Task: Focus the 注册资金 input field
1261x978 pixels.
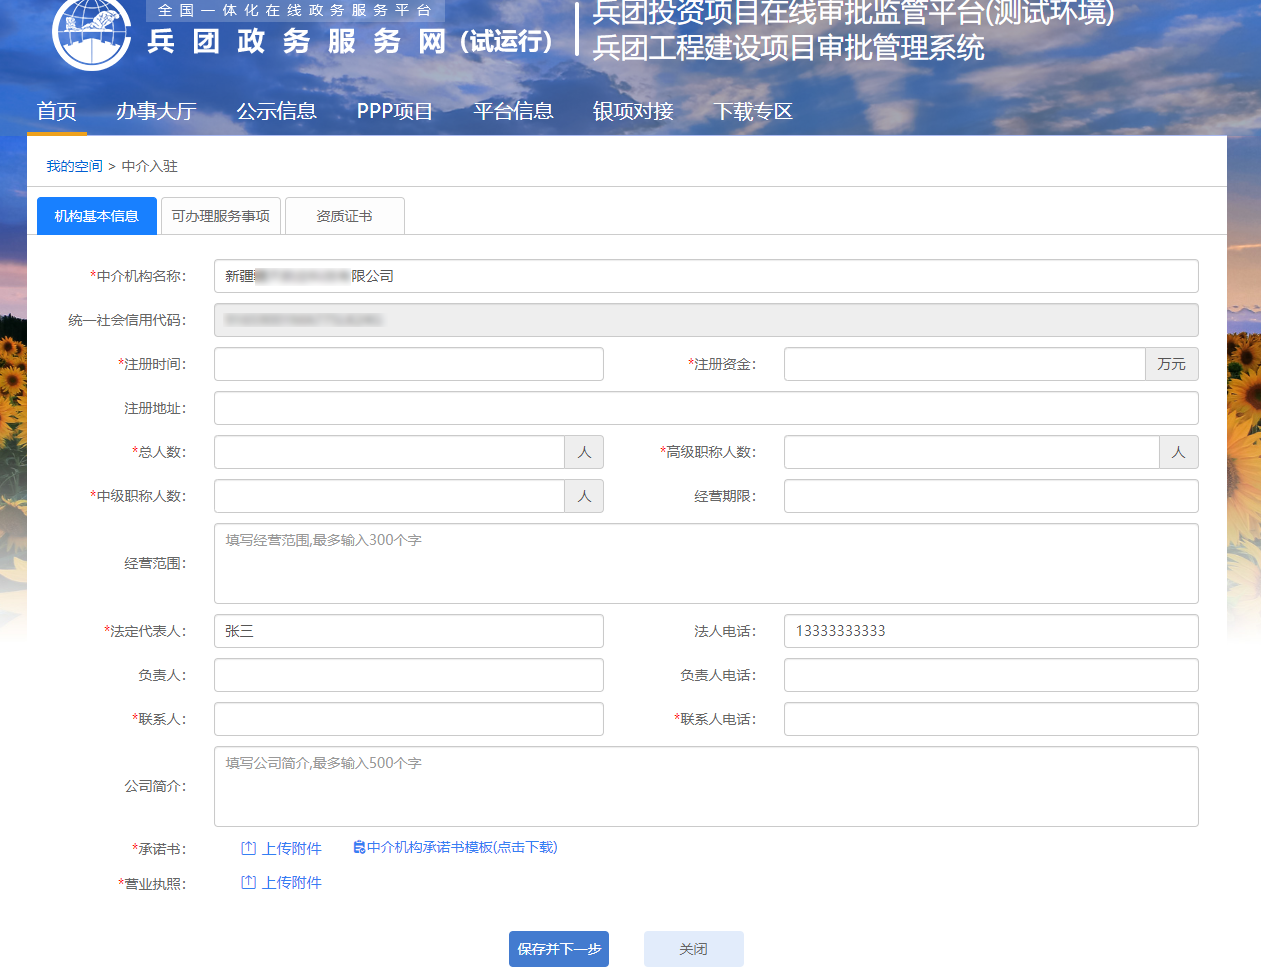Action: [964, 364]
